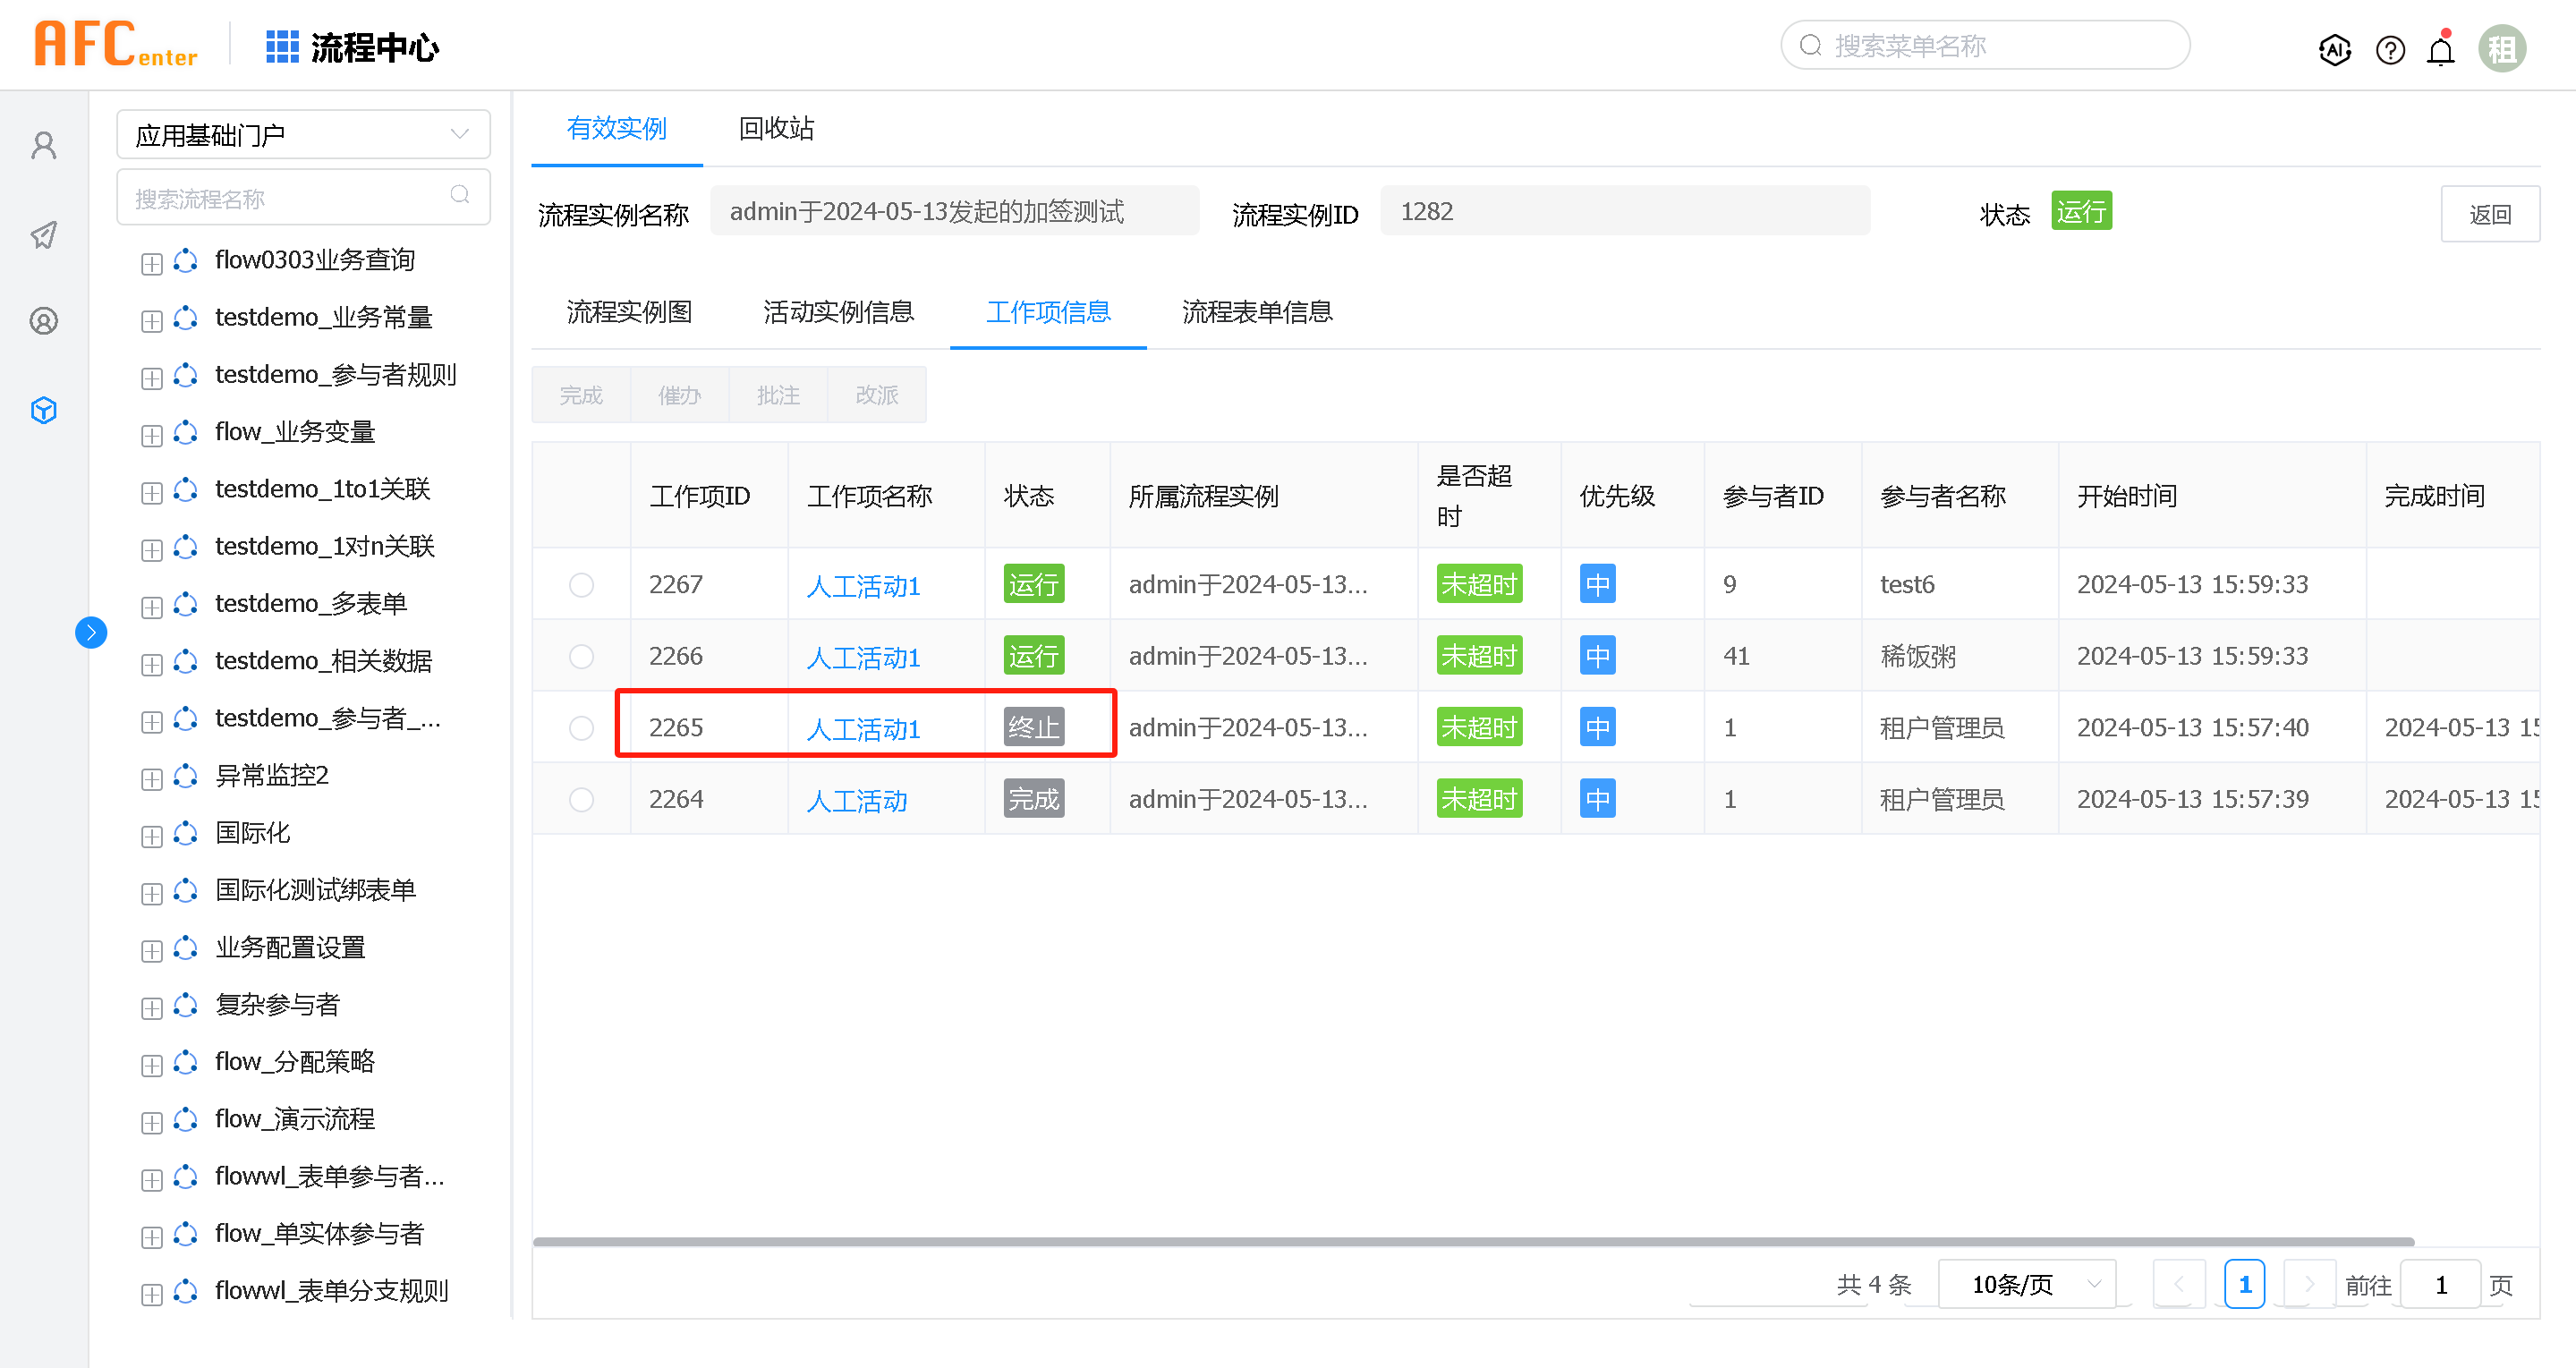
Task: Open the 应用基础门户 dropdown
Action: coord(303,135)
